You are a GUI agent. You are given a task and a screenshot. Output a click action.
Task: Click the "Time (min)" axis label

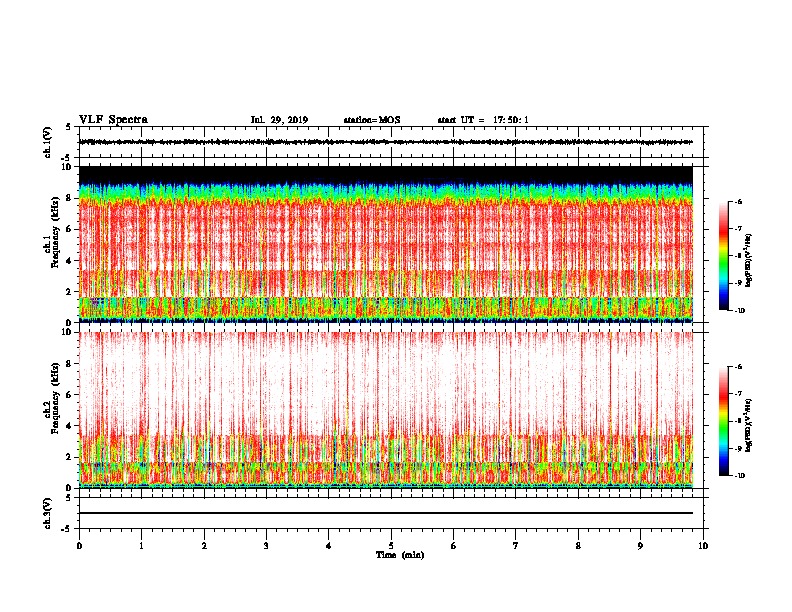click(x=400, y=555)
